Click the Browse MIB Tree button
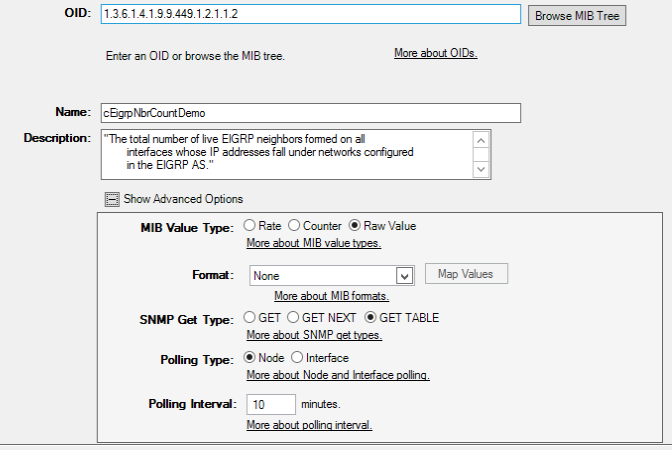The width and height of the screenshot is (672, 450). tap(577, 16)
